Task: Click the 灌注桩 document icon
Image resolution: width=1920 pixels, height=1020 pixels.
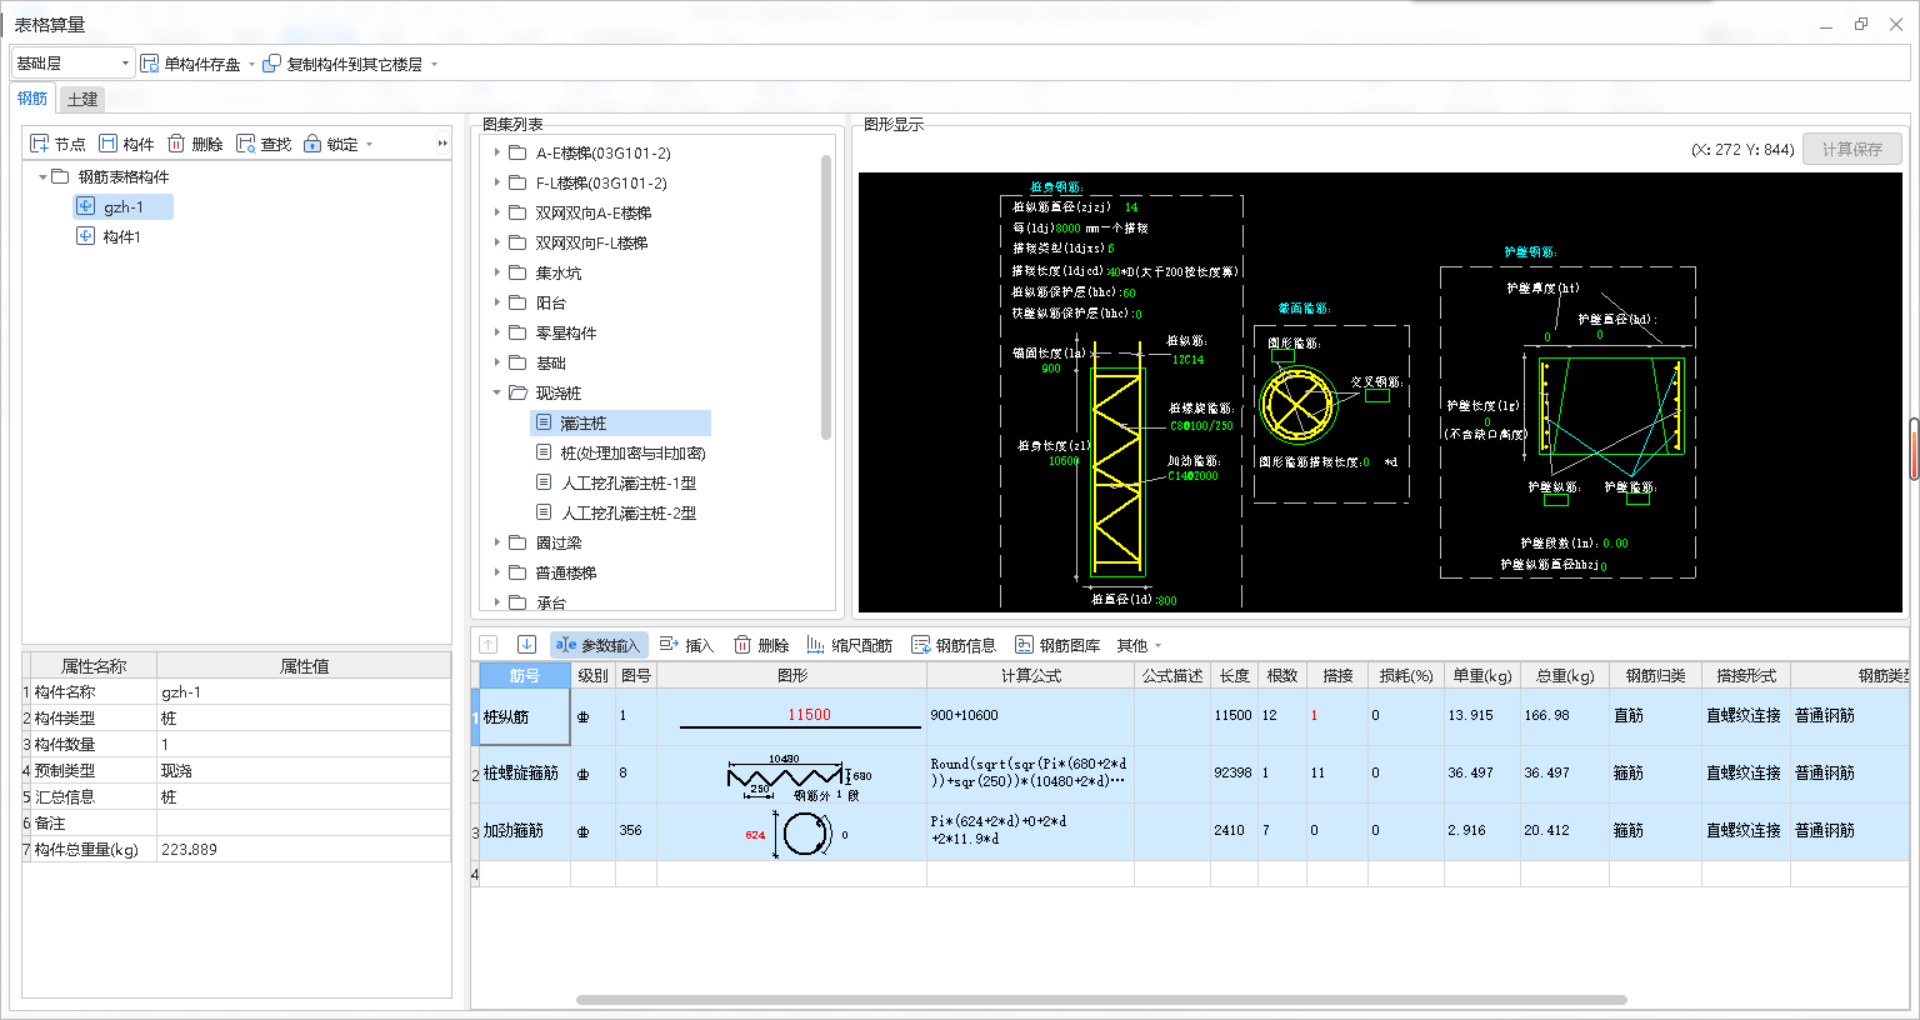Action: pos(544,423)
